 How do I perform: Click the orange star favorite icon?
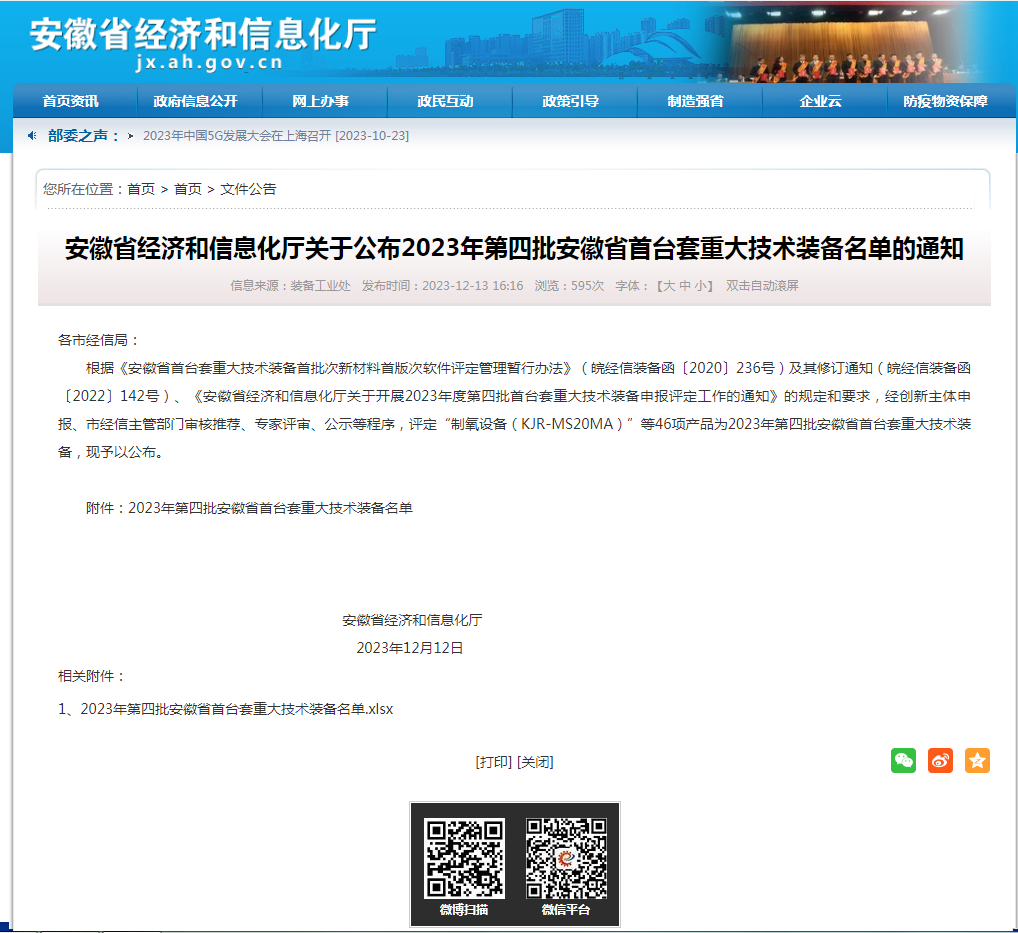[x=977, y=760]
